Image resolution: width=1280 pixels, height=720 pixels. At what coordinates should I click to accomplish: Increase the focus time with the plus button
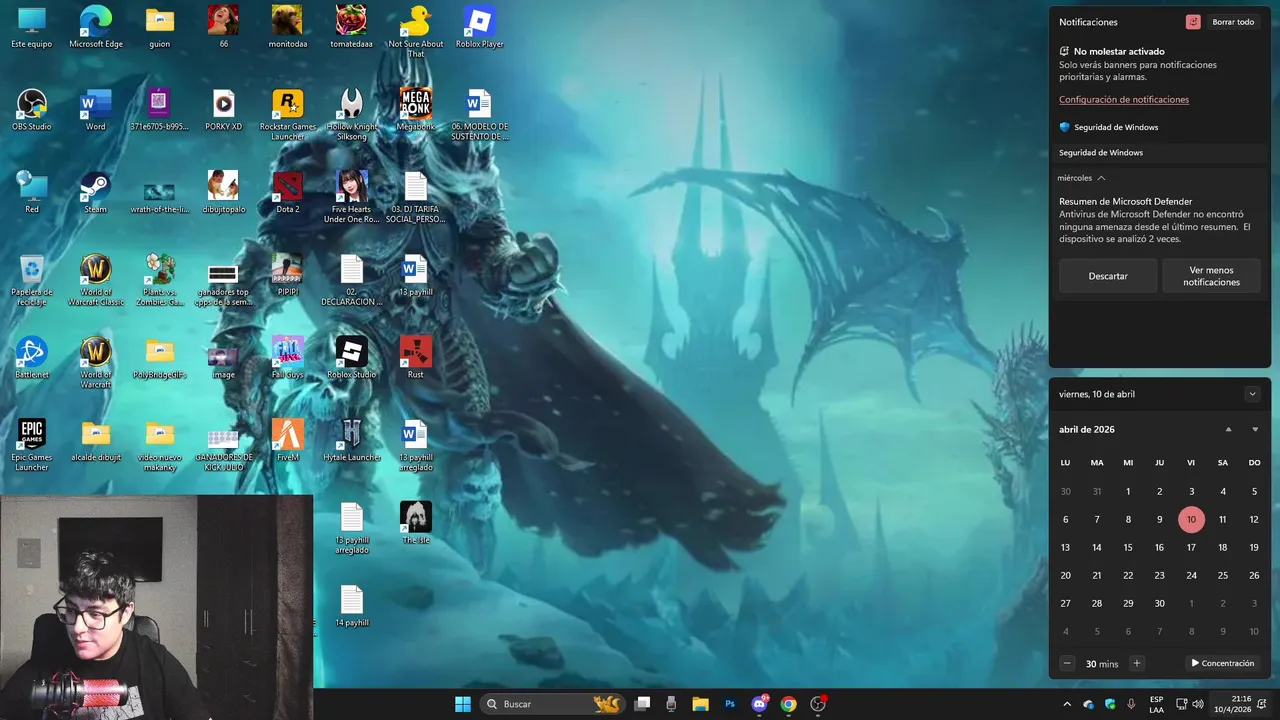(x=1136, y=663)
